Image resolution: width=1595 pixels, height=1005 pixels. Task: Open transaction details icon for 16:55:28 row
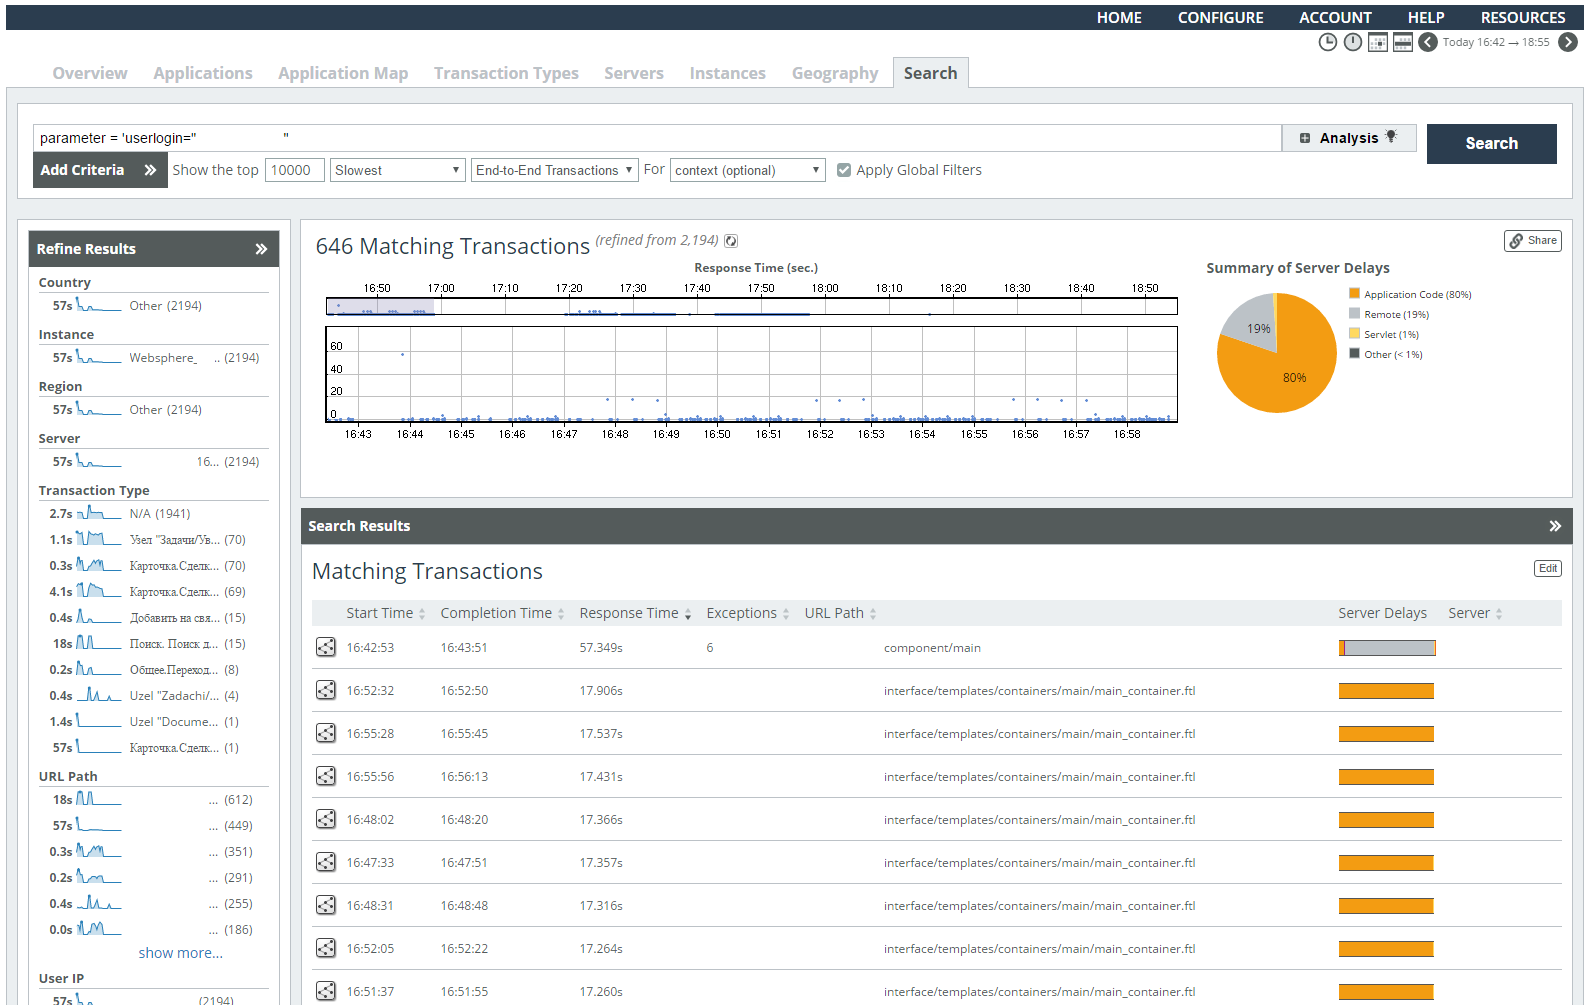click(326, 733)
